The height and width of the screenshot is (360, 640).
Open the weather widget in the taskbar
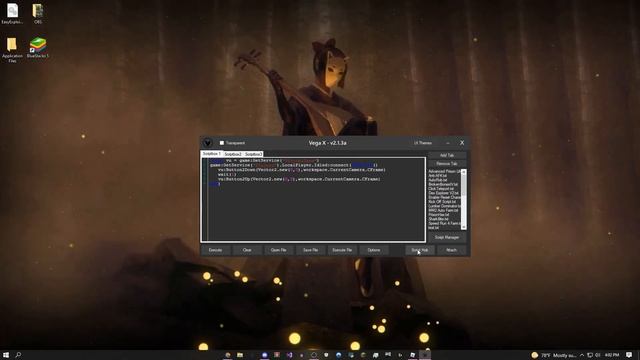(x=554, y=355)
